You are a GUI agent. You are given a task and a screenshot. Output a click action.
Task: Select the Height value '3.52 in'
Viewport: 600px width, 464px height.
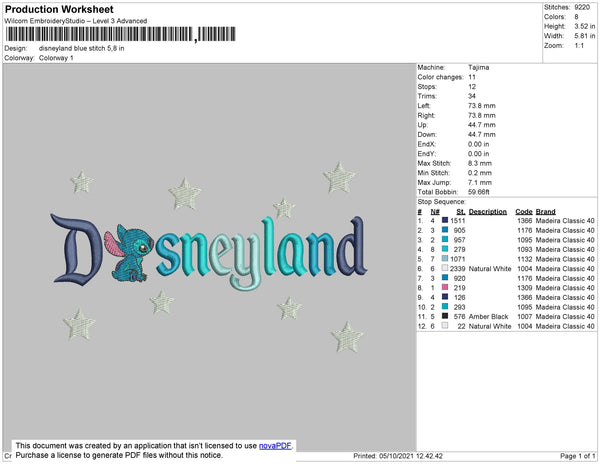pyautogui.click(x=585, y=26)
